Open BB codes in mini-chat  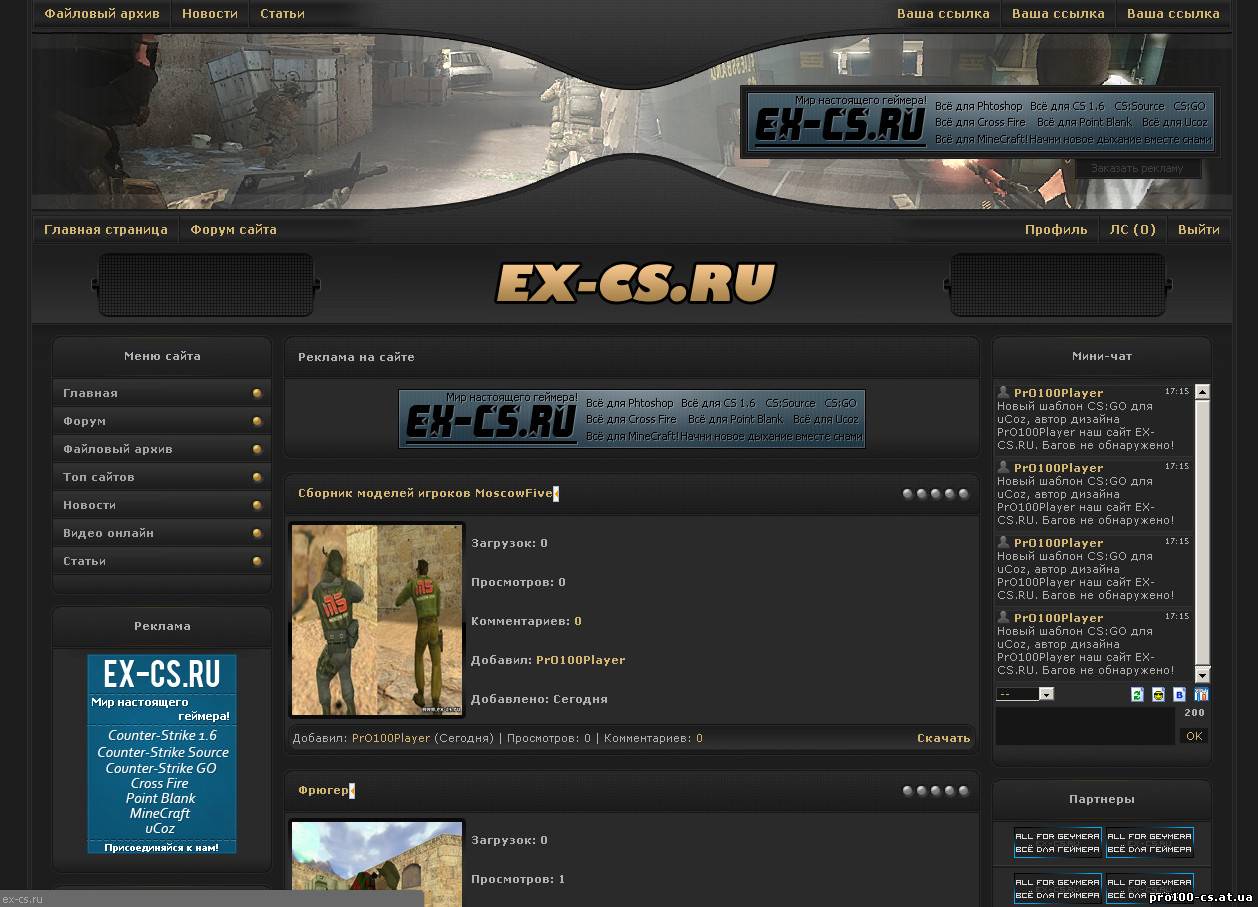(x=1179, y=694)
